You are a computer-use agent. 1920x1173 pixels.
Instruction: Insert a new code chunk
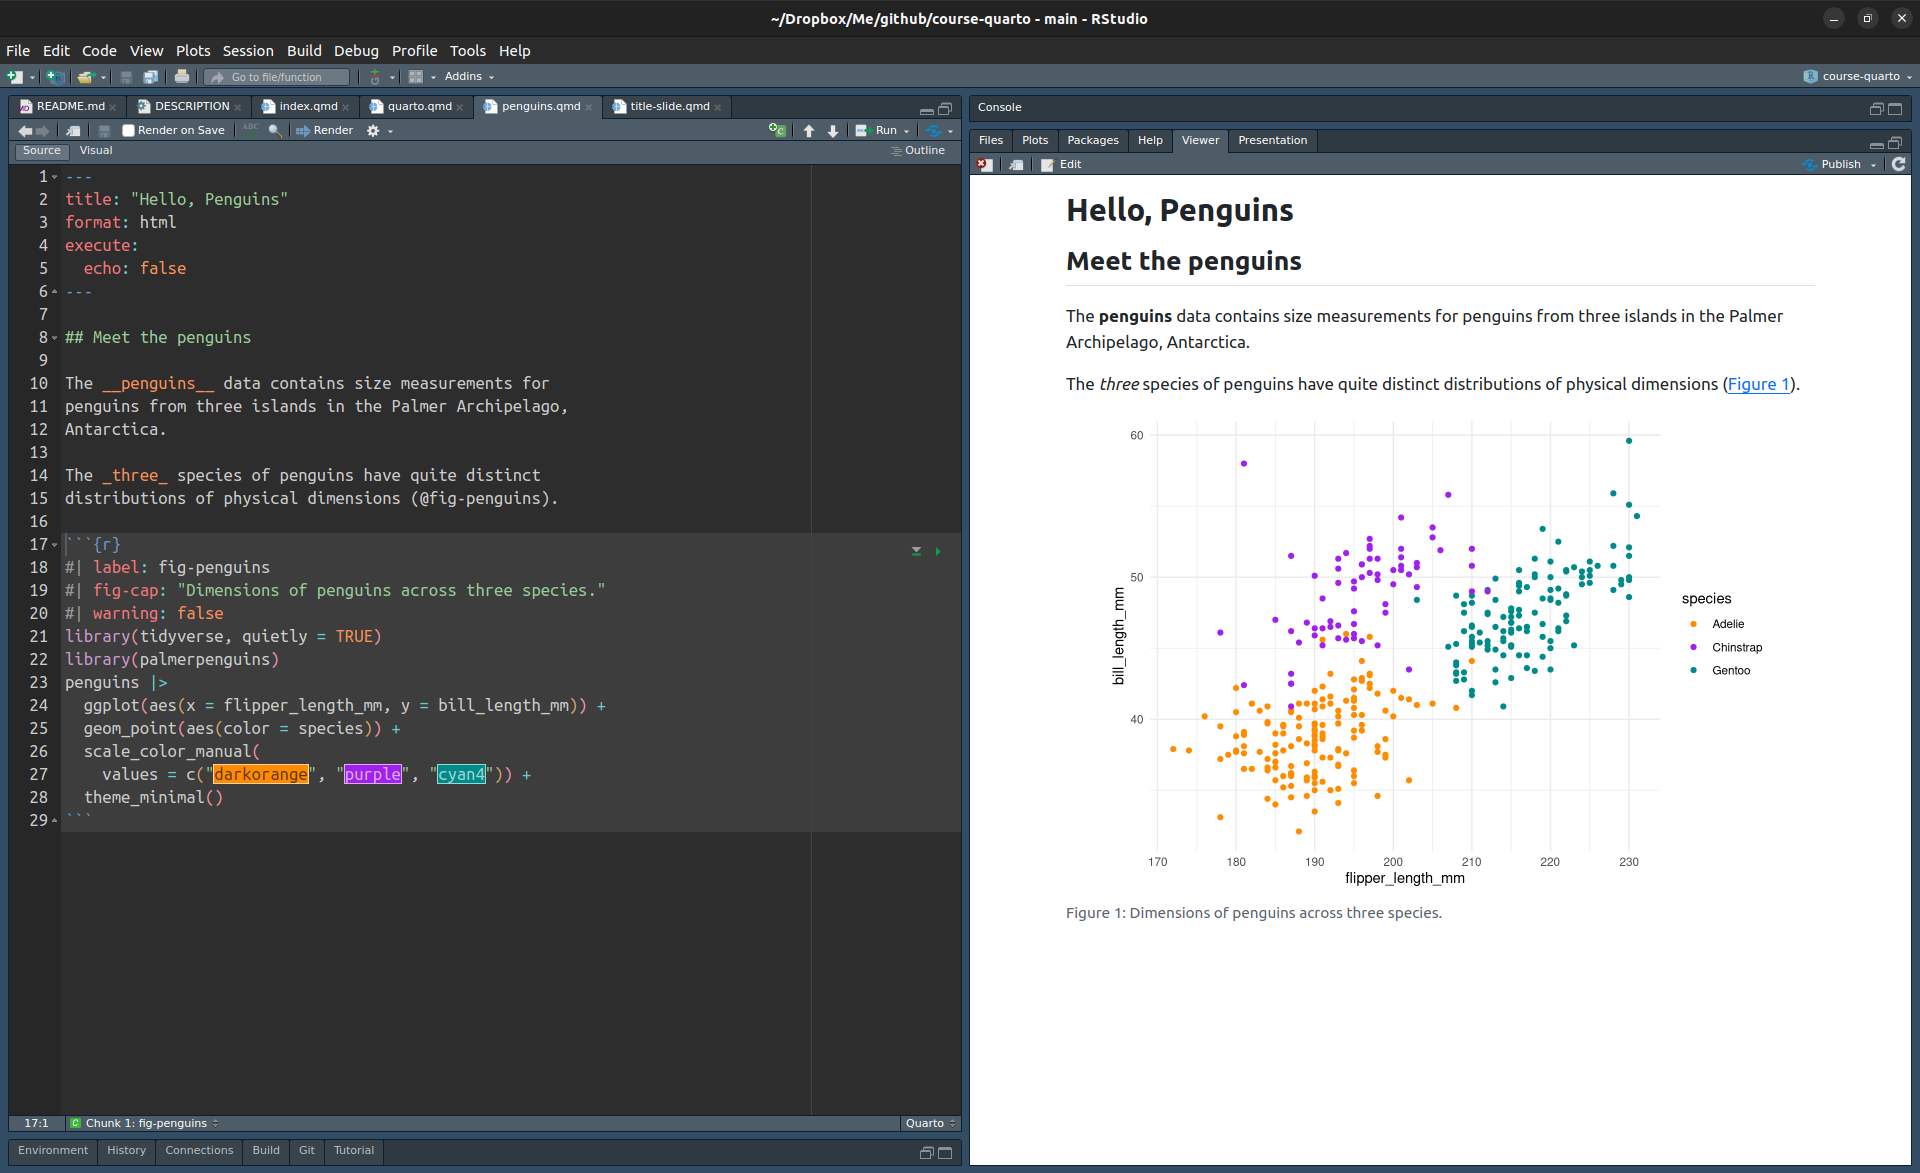click(x=776, y=131)
